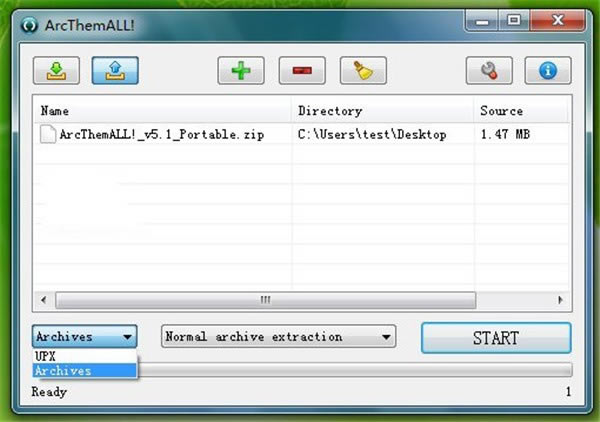The width and height of the screenshot is (600, 422).
Task: Toggle the blue up-arrow compress mode button
Action: pyautogui.click(x=115, y=71)
